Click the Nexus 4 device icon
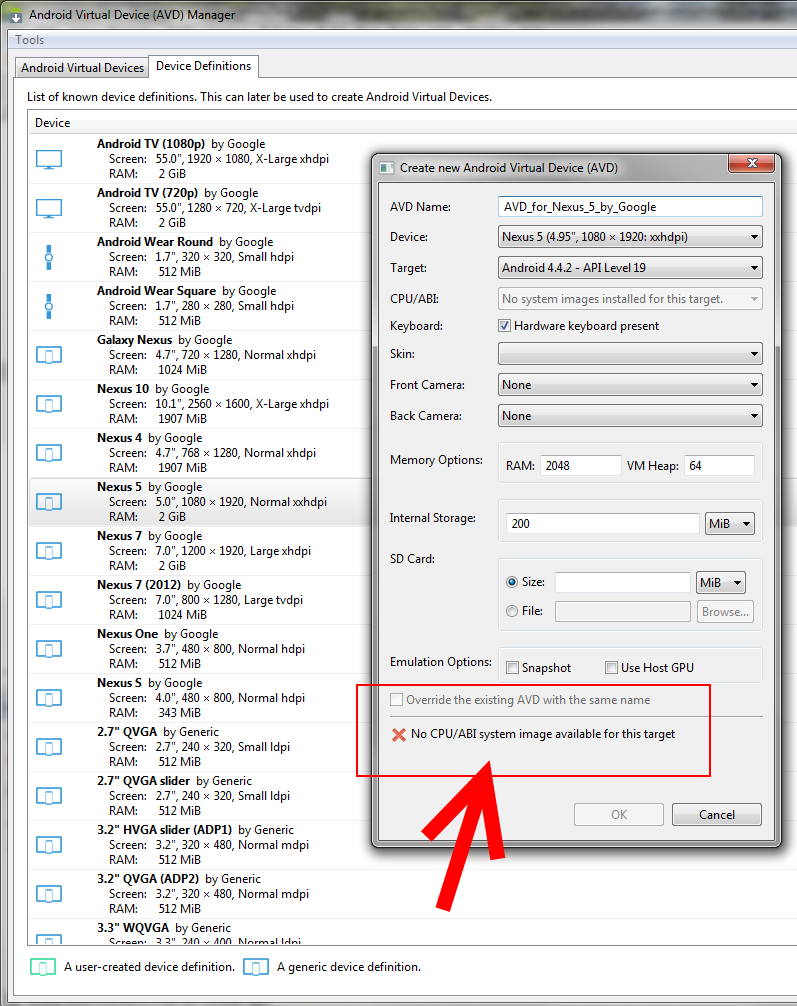Screen dimensions: 797x1006 tap(49, 453)
